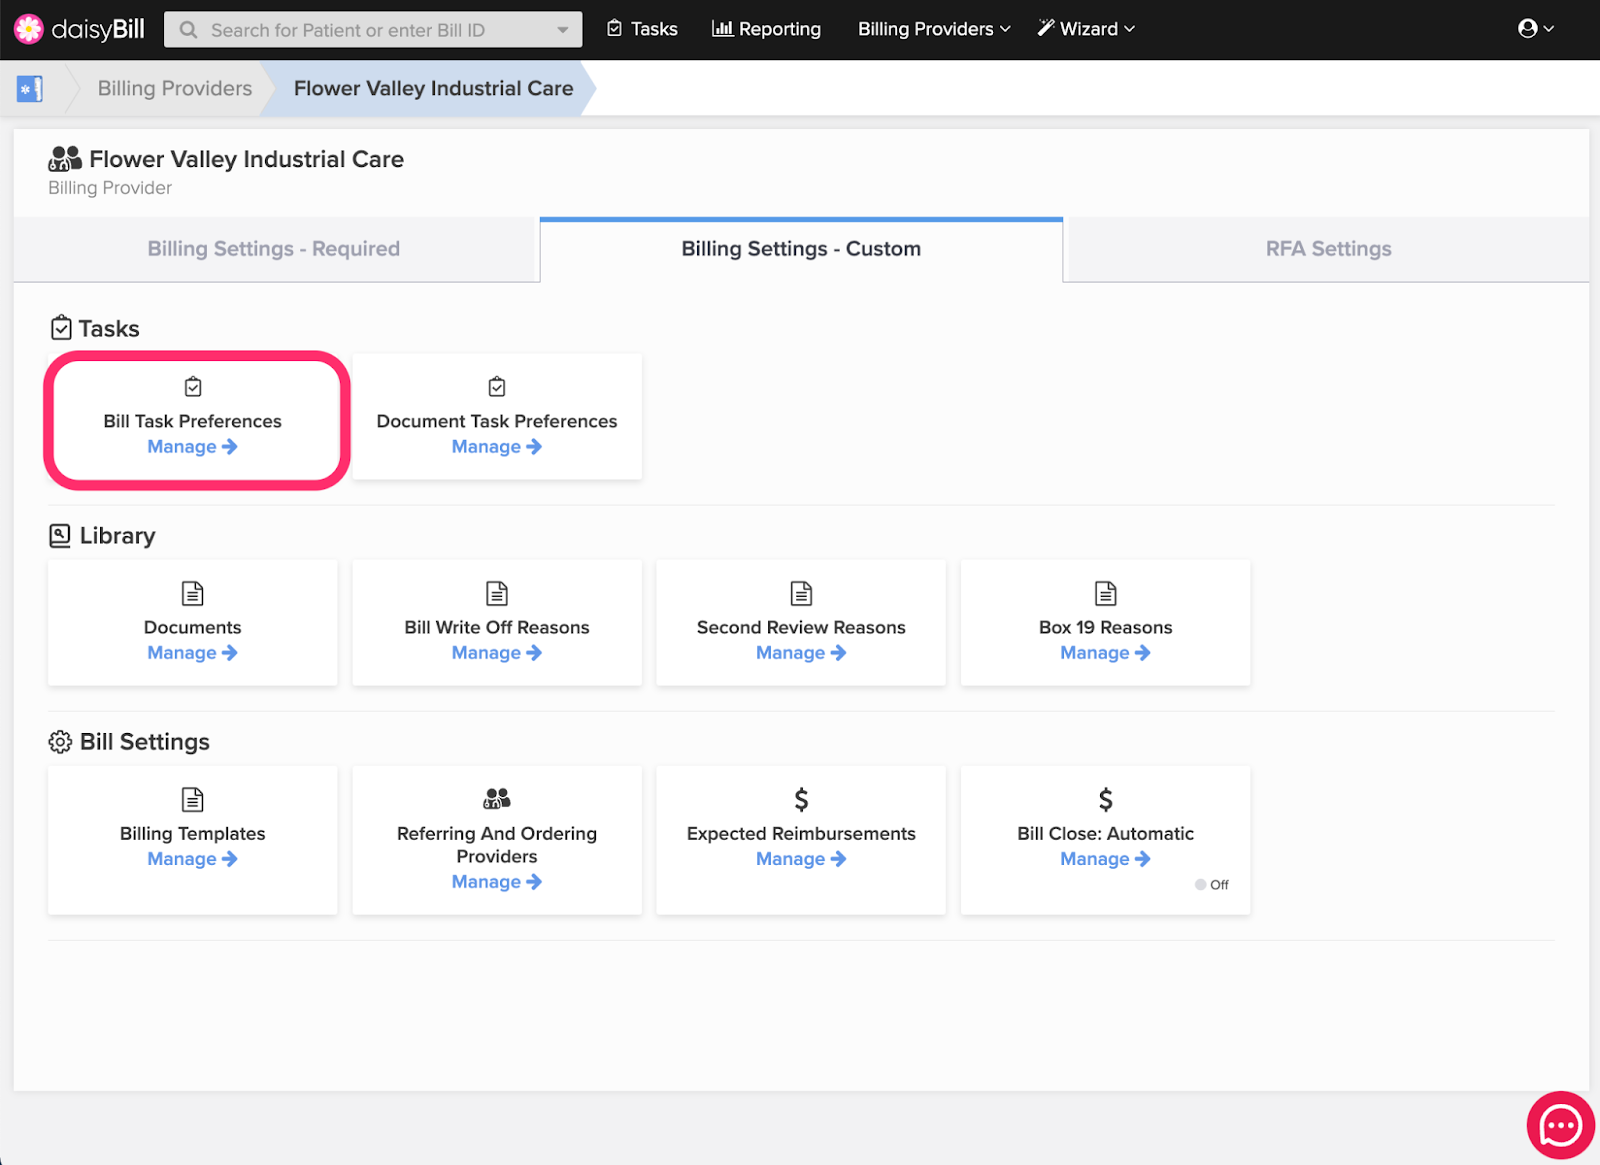This screenshot has width=1600, height=1165.
Task: Open the red chat support bubble
Action: point(1560,1125)
